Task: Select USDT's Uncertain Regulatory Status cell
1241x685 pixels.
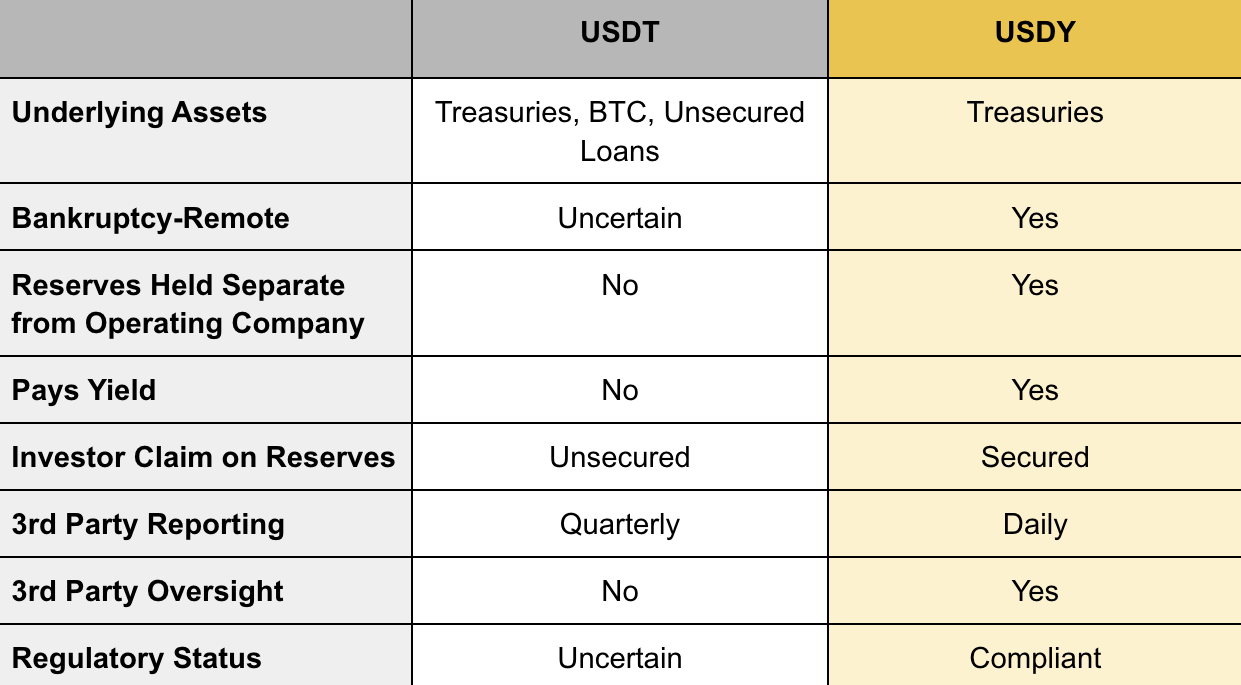Action: (619, 658)
